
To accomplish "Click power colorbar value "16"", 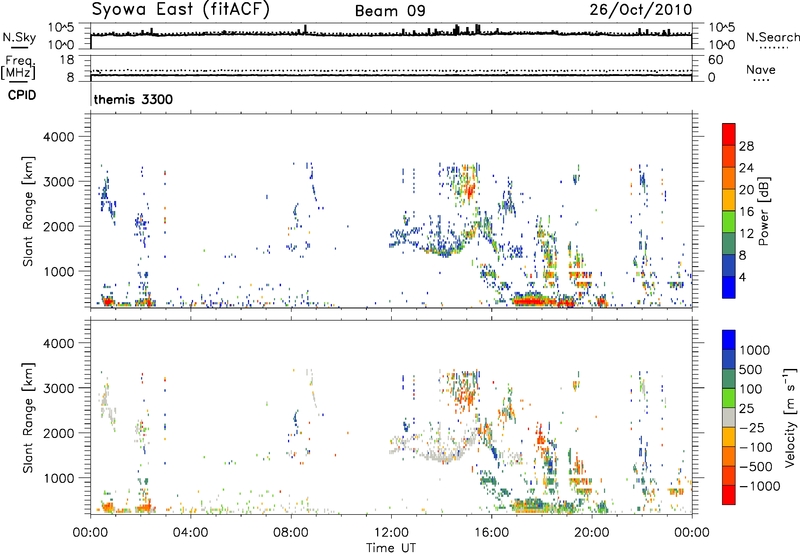I will (x=746, y=212).
